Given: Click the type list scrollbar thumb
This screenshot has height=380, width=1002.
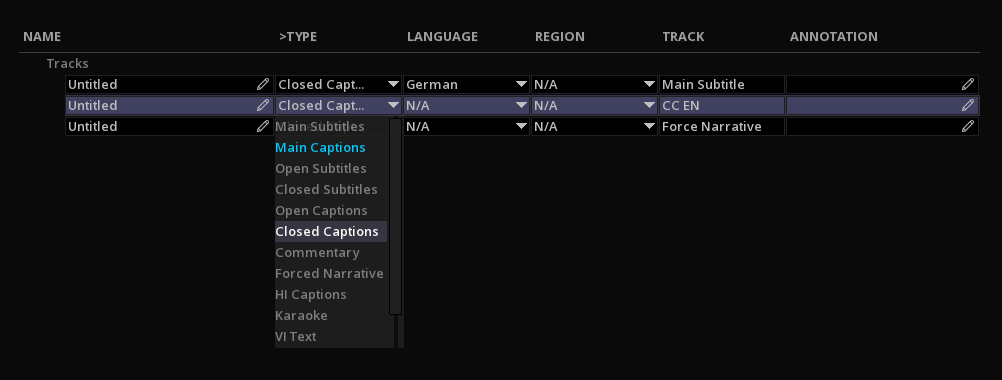Looking at the screenshot, I should (396, 217).
